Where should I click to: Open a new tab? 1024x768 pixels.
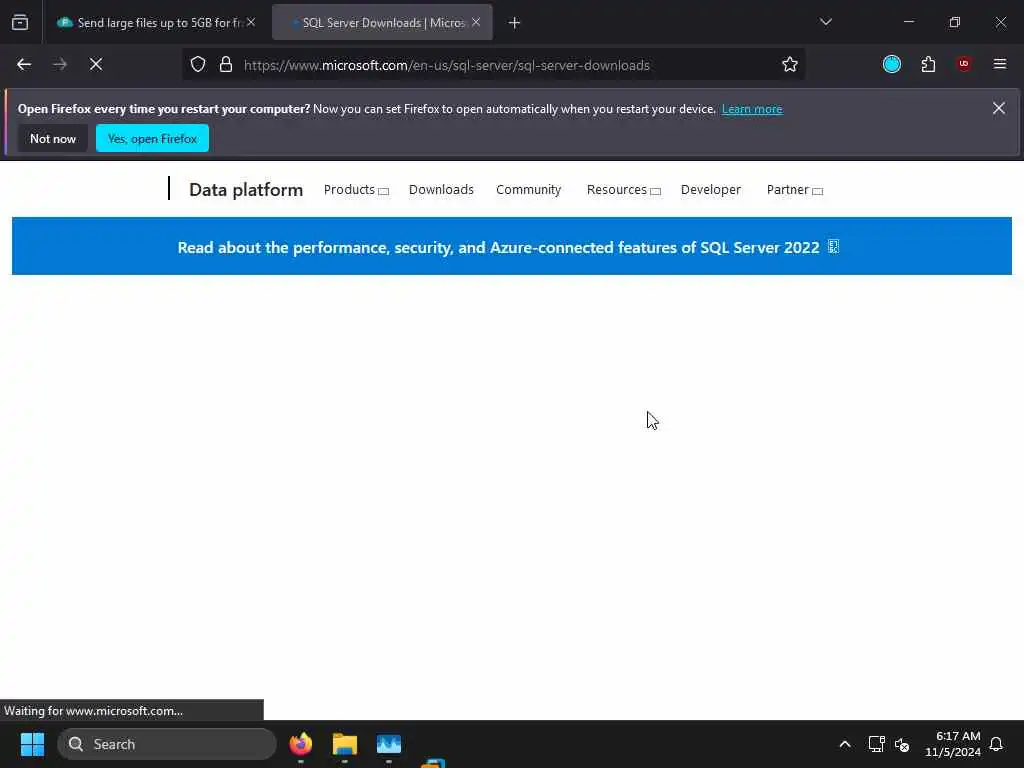coord(514,23)
